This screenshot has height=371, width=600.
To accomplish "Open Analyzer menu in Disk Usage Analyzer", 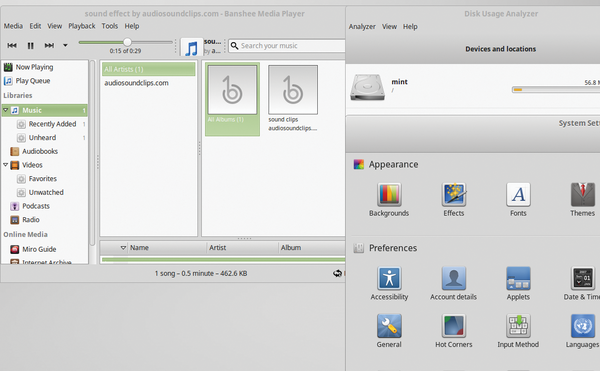I will point(362,27).
